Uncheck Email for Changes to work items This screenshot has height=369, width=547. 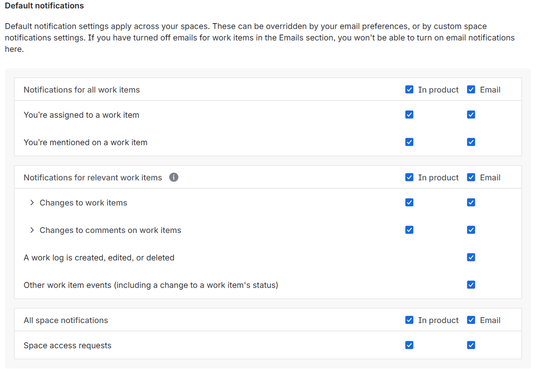tap(471, 202)
